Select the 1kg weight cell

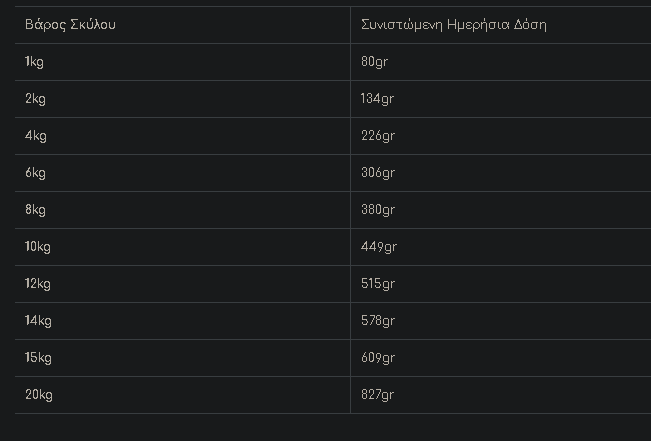click(34, 62)
